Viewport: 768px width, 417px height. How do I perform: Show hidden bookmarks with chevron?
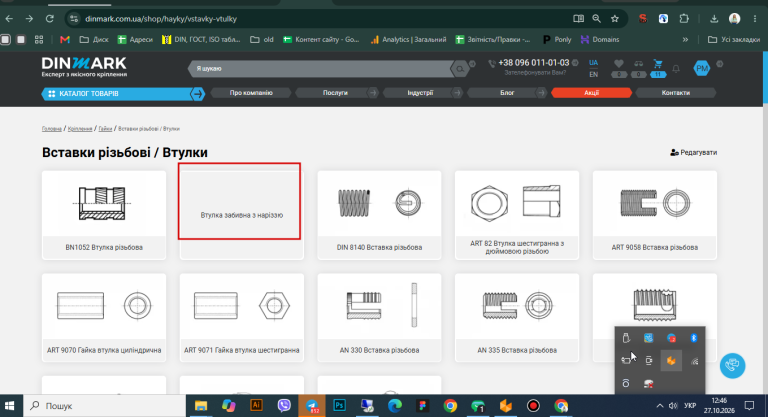pyautogui.click(x=685, y=40)
